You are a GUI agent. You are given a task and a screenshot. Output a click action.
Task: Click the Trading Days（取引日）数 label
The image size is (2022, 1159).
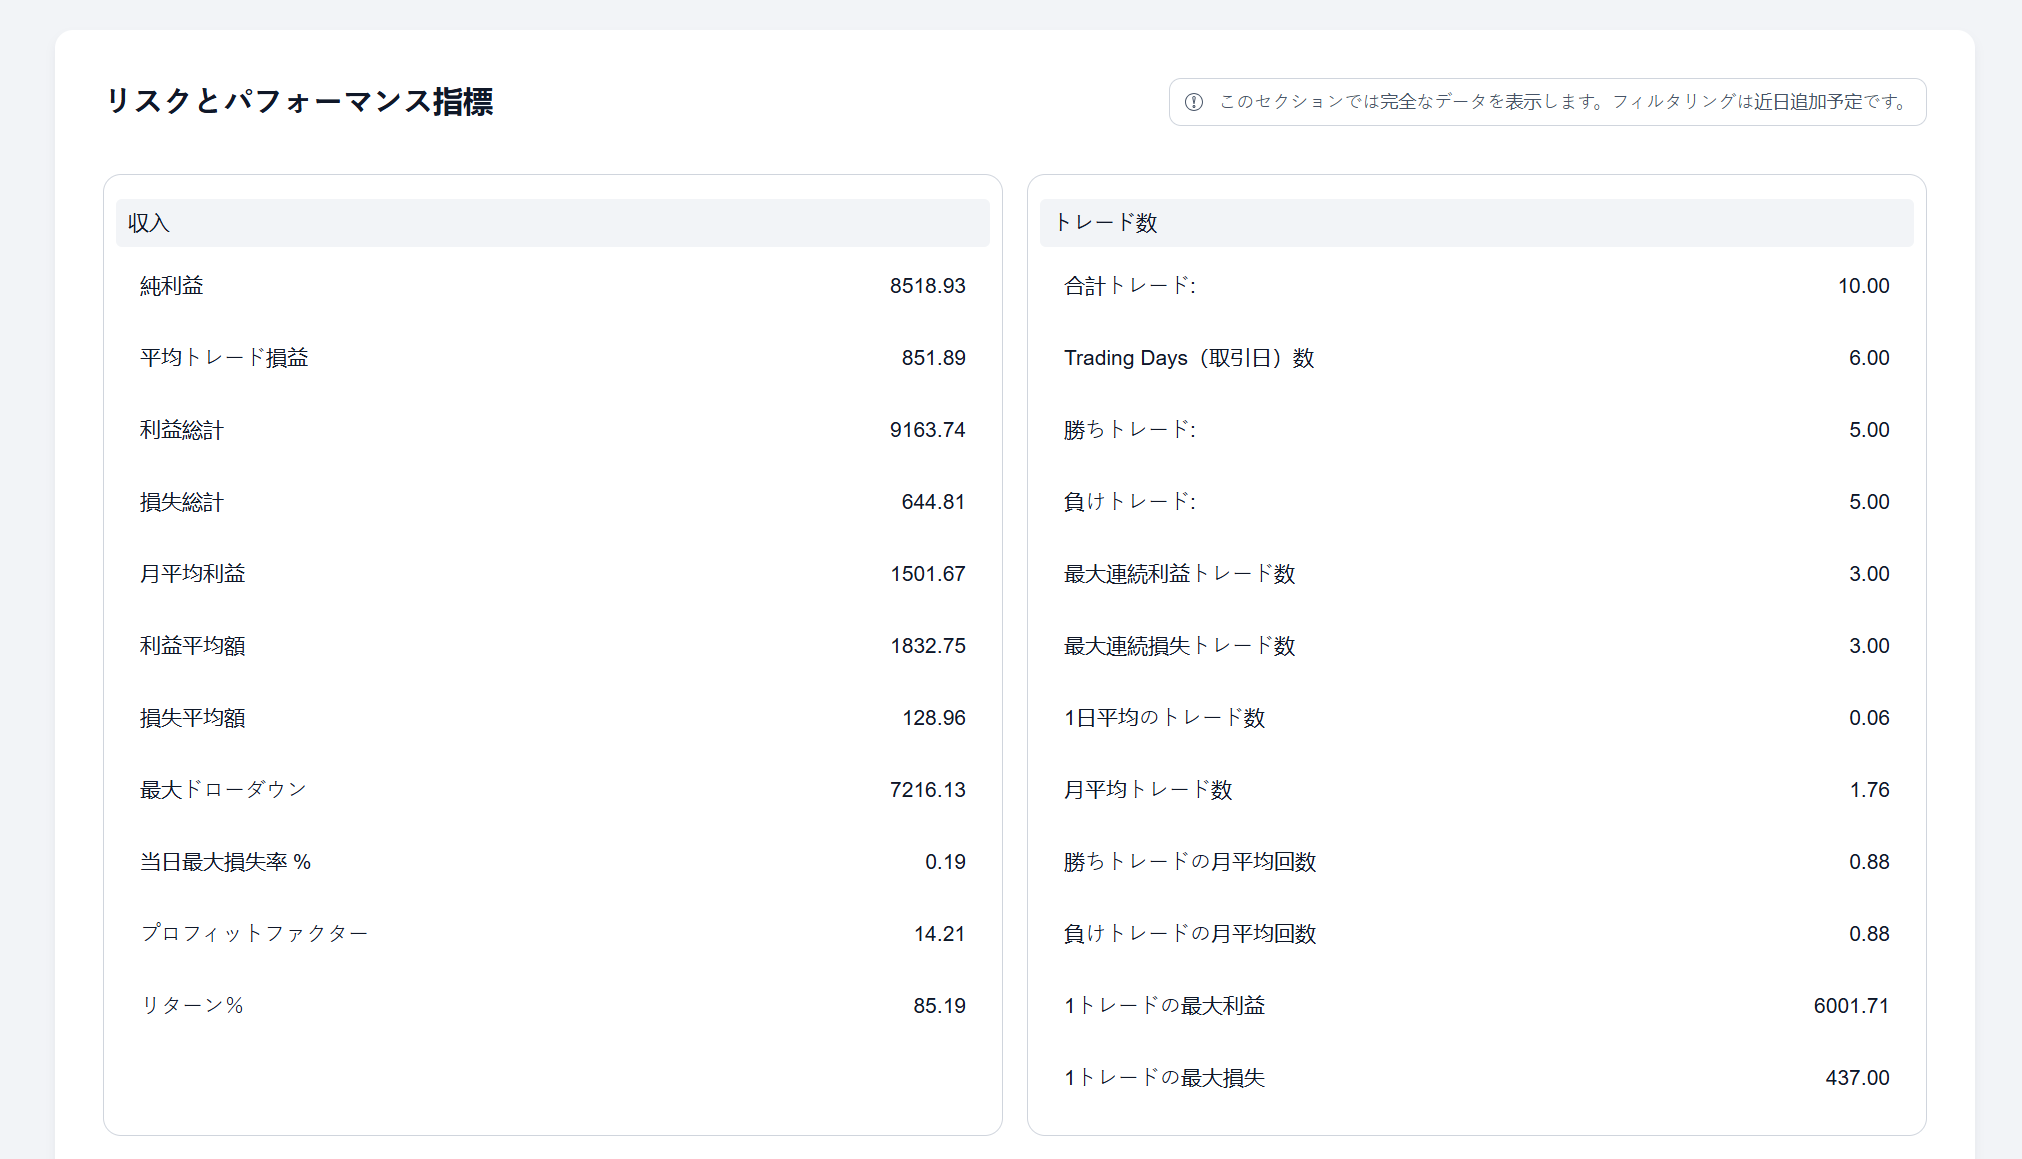(1189, 358)
